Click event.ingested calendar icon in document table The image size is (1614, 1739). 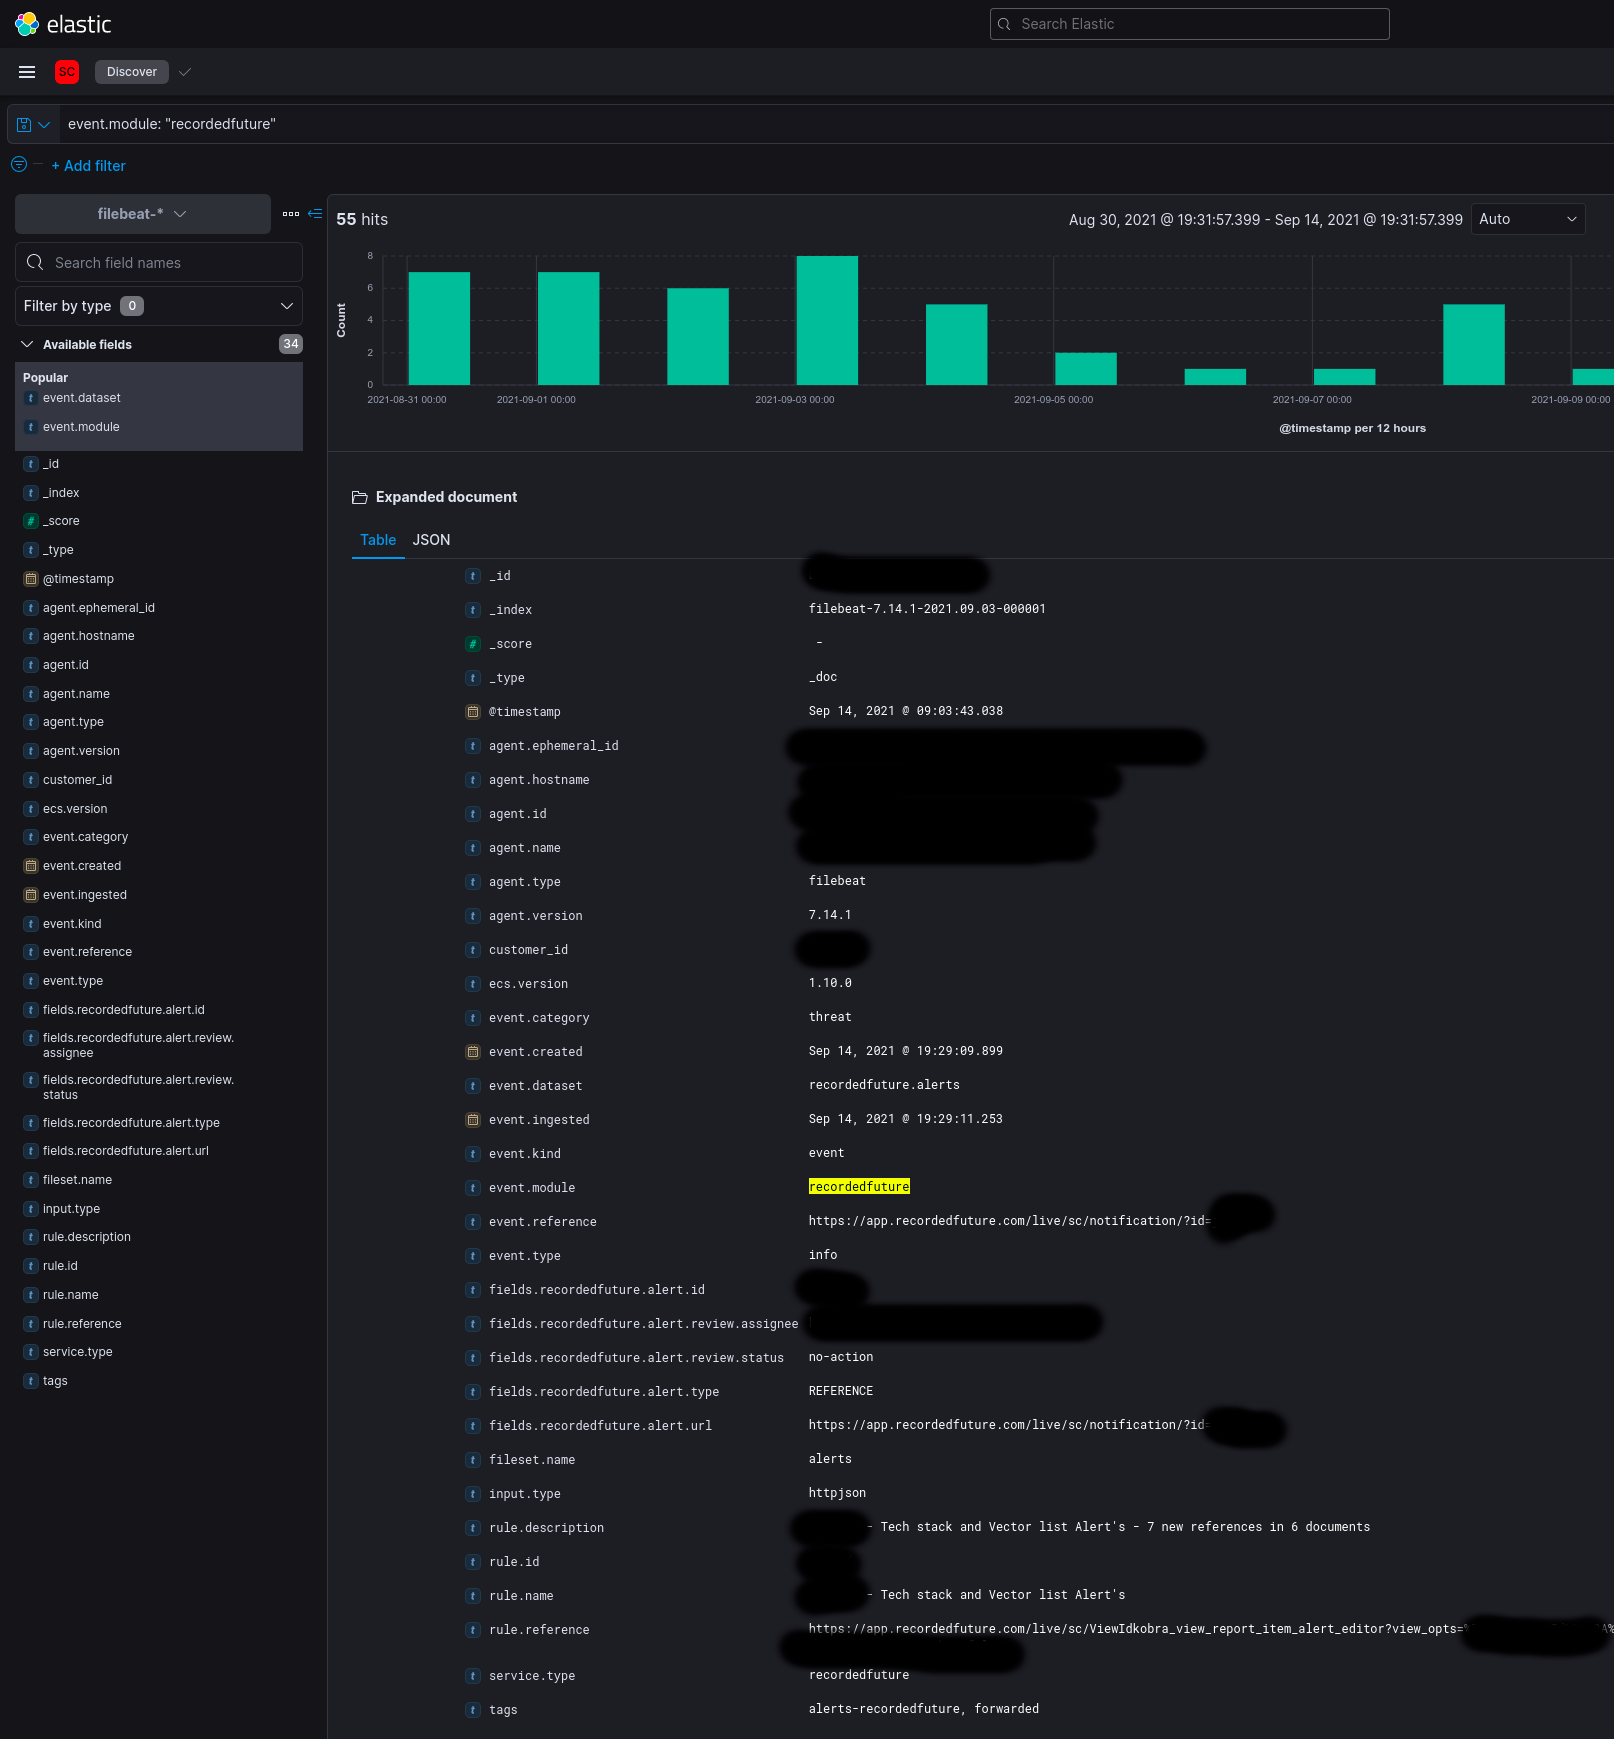click(x=473, y=1120)
